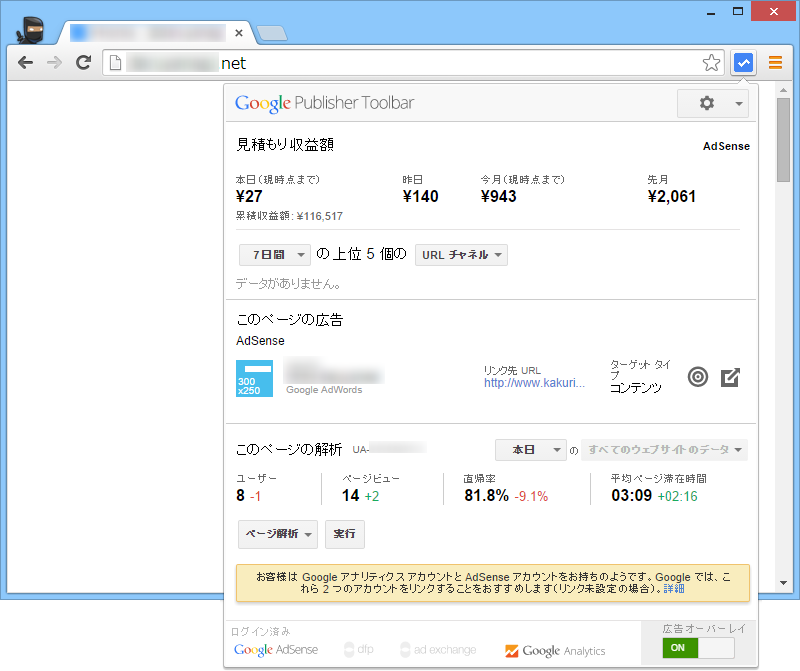Open the settings gear in the toolbar header

click(706, 103)
